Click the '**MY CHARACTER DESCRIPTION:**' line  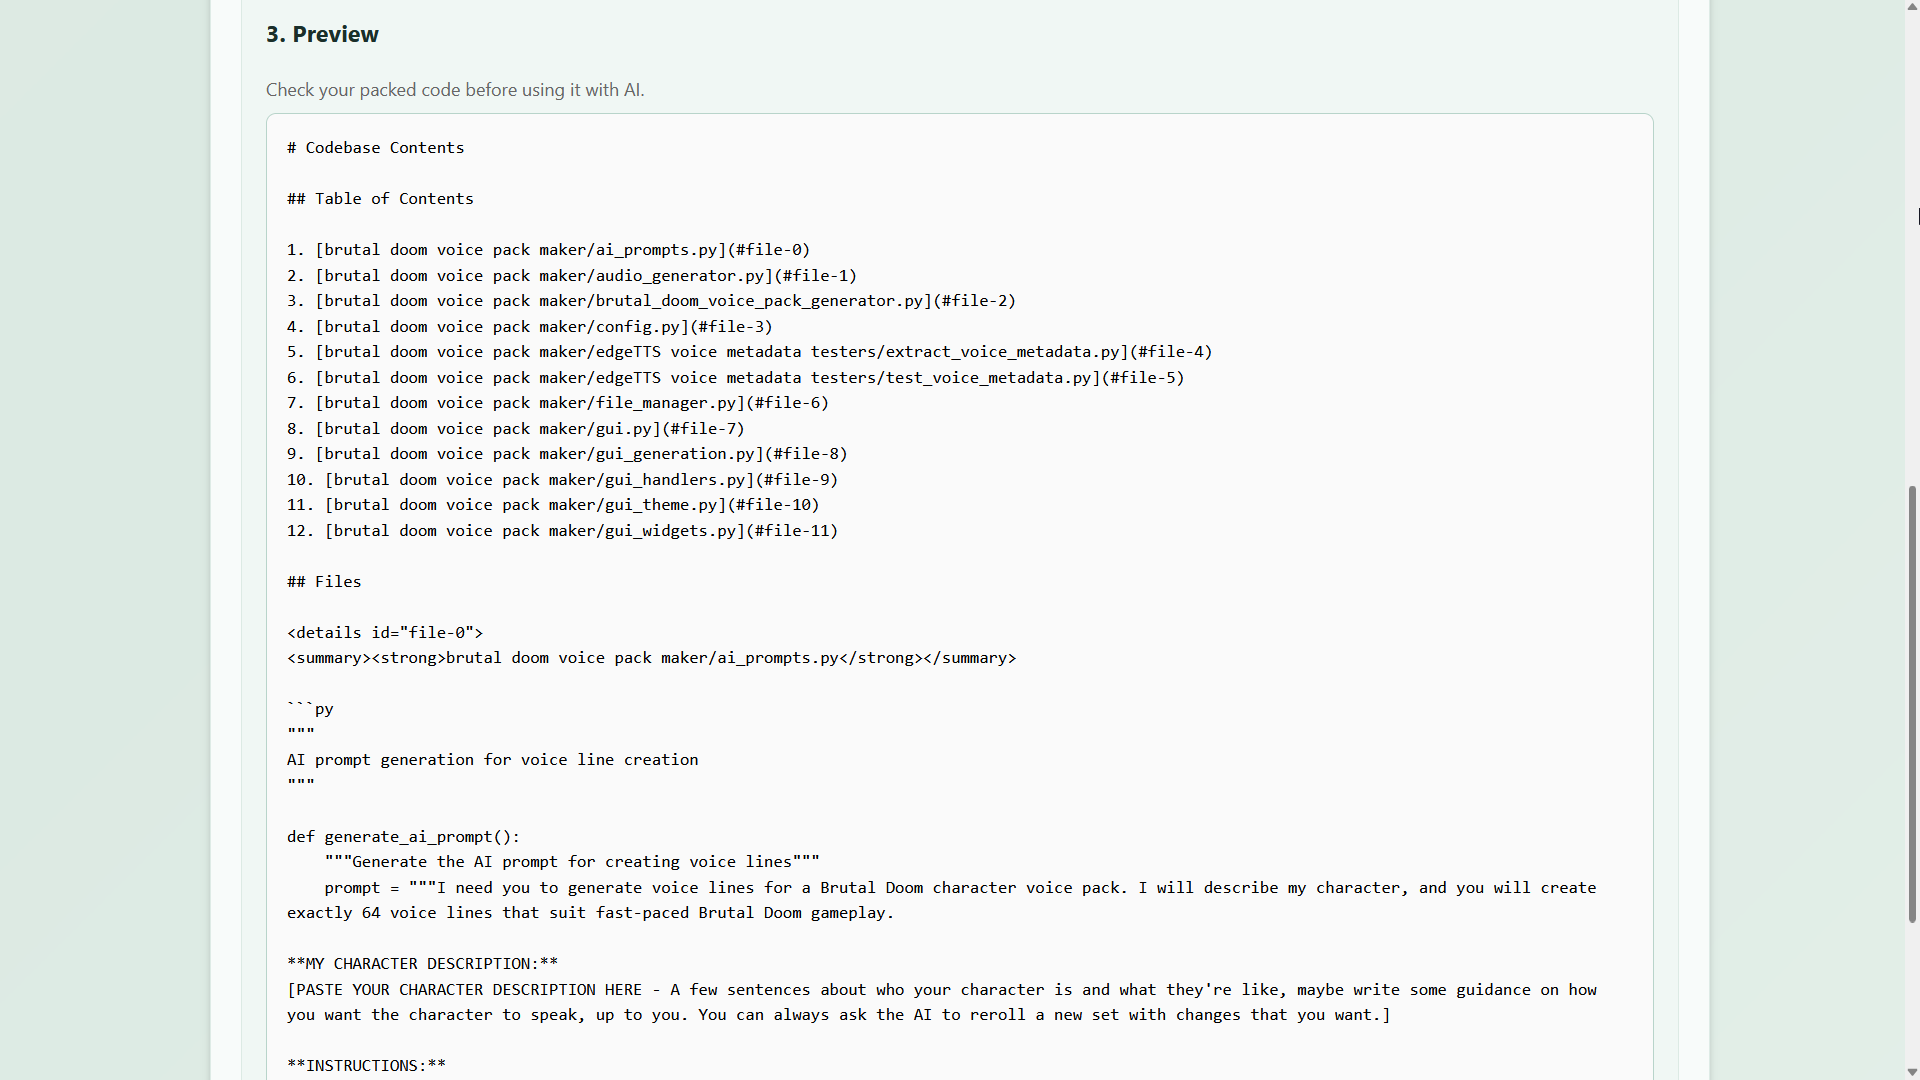(x=422, y=964)
